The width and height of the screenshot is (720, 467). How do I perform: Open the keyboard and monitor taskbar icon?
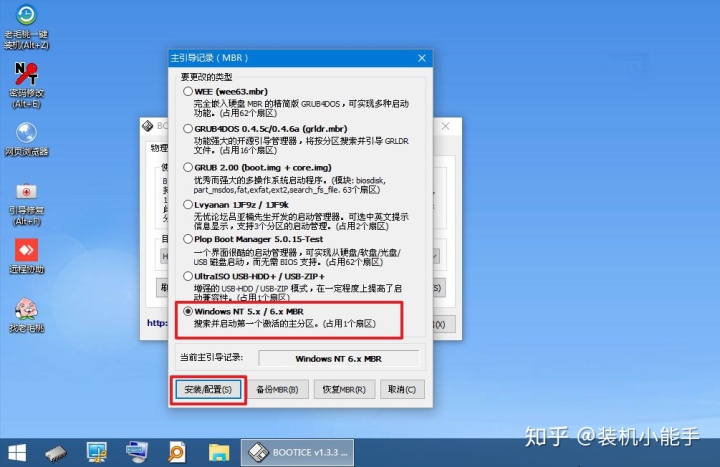[136, 453]
